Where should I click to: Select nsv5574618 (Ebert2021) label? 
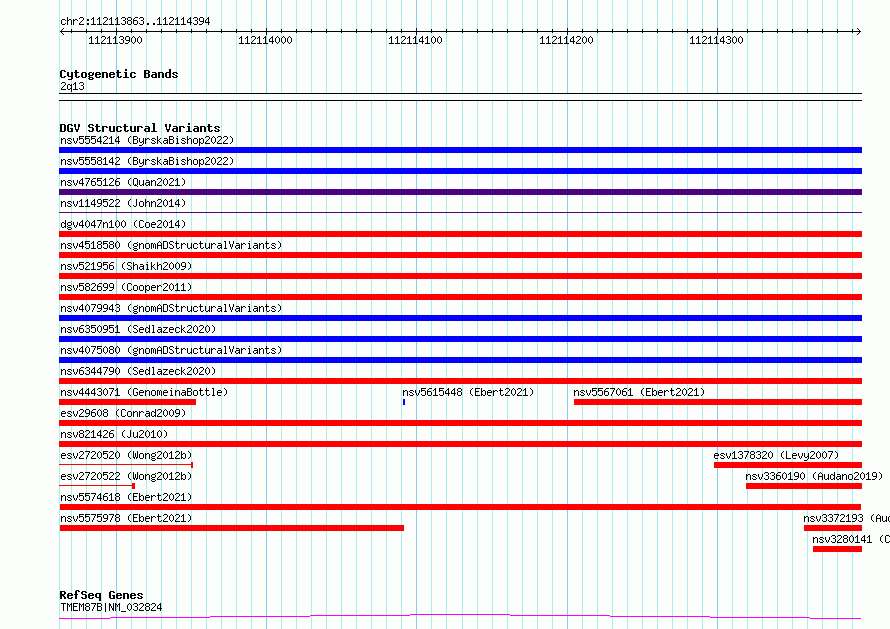pos(126,497)
